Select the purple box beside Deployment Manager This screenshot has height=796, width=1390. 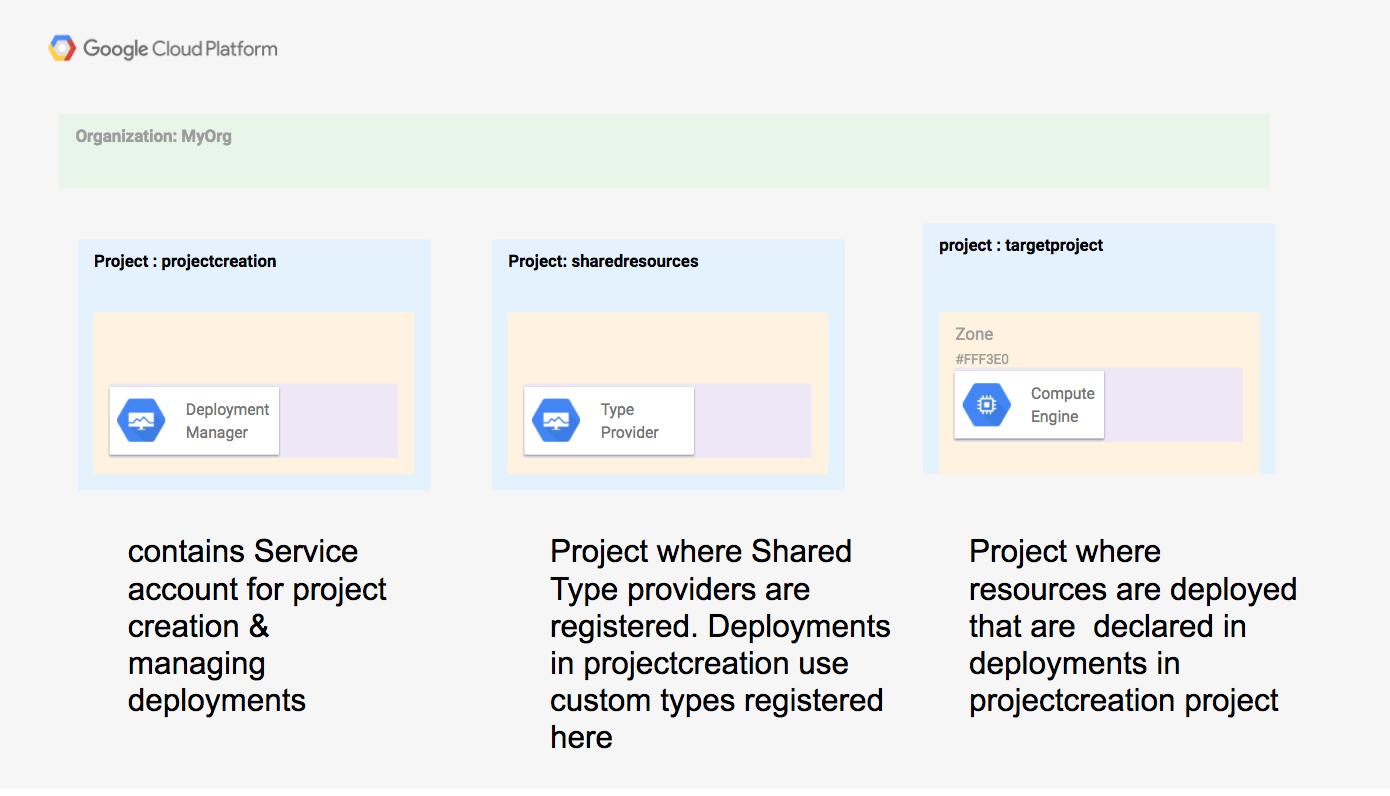click(338, 420)
